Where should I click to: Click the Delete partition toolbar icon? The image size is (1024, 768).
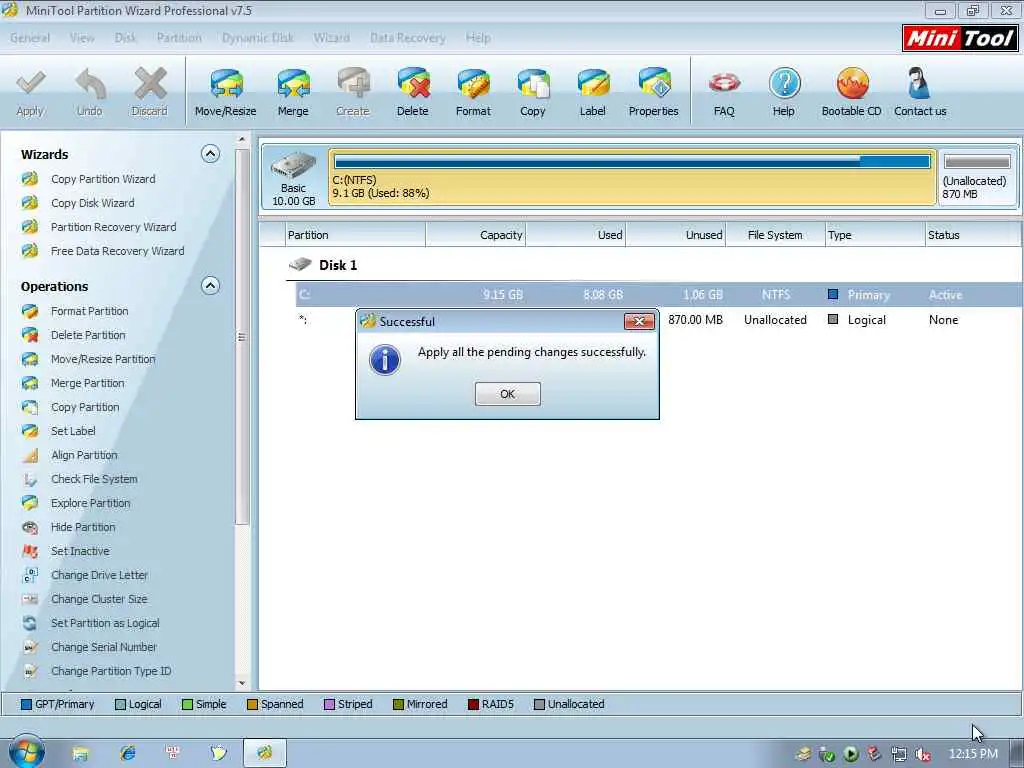pyautogui.click(x=413, y=93)
